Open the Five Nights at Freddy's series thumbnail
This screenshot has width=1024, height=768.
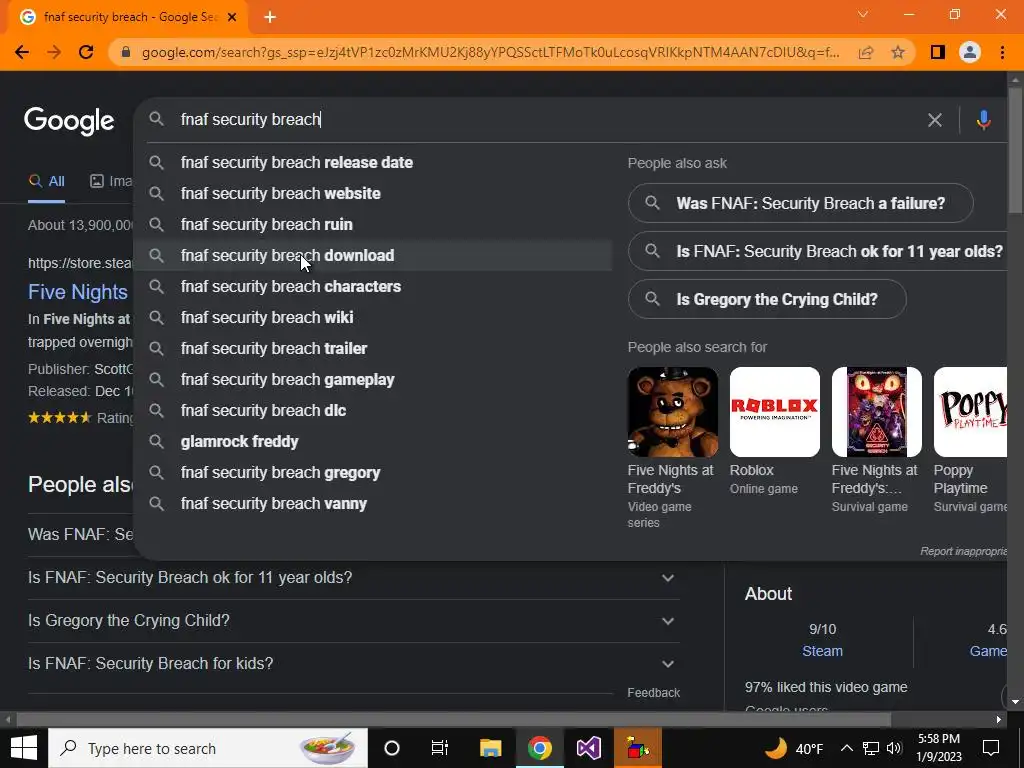pos(673,412)
